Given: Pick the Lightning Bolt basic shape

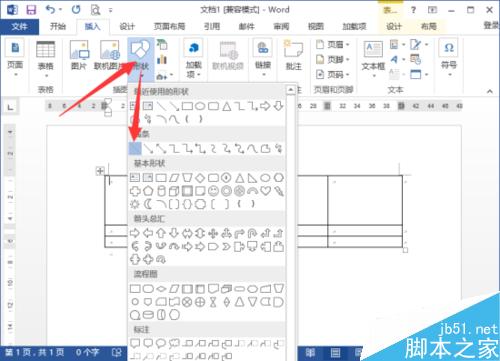Looking at the screenshot, I should (279, 191).
